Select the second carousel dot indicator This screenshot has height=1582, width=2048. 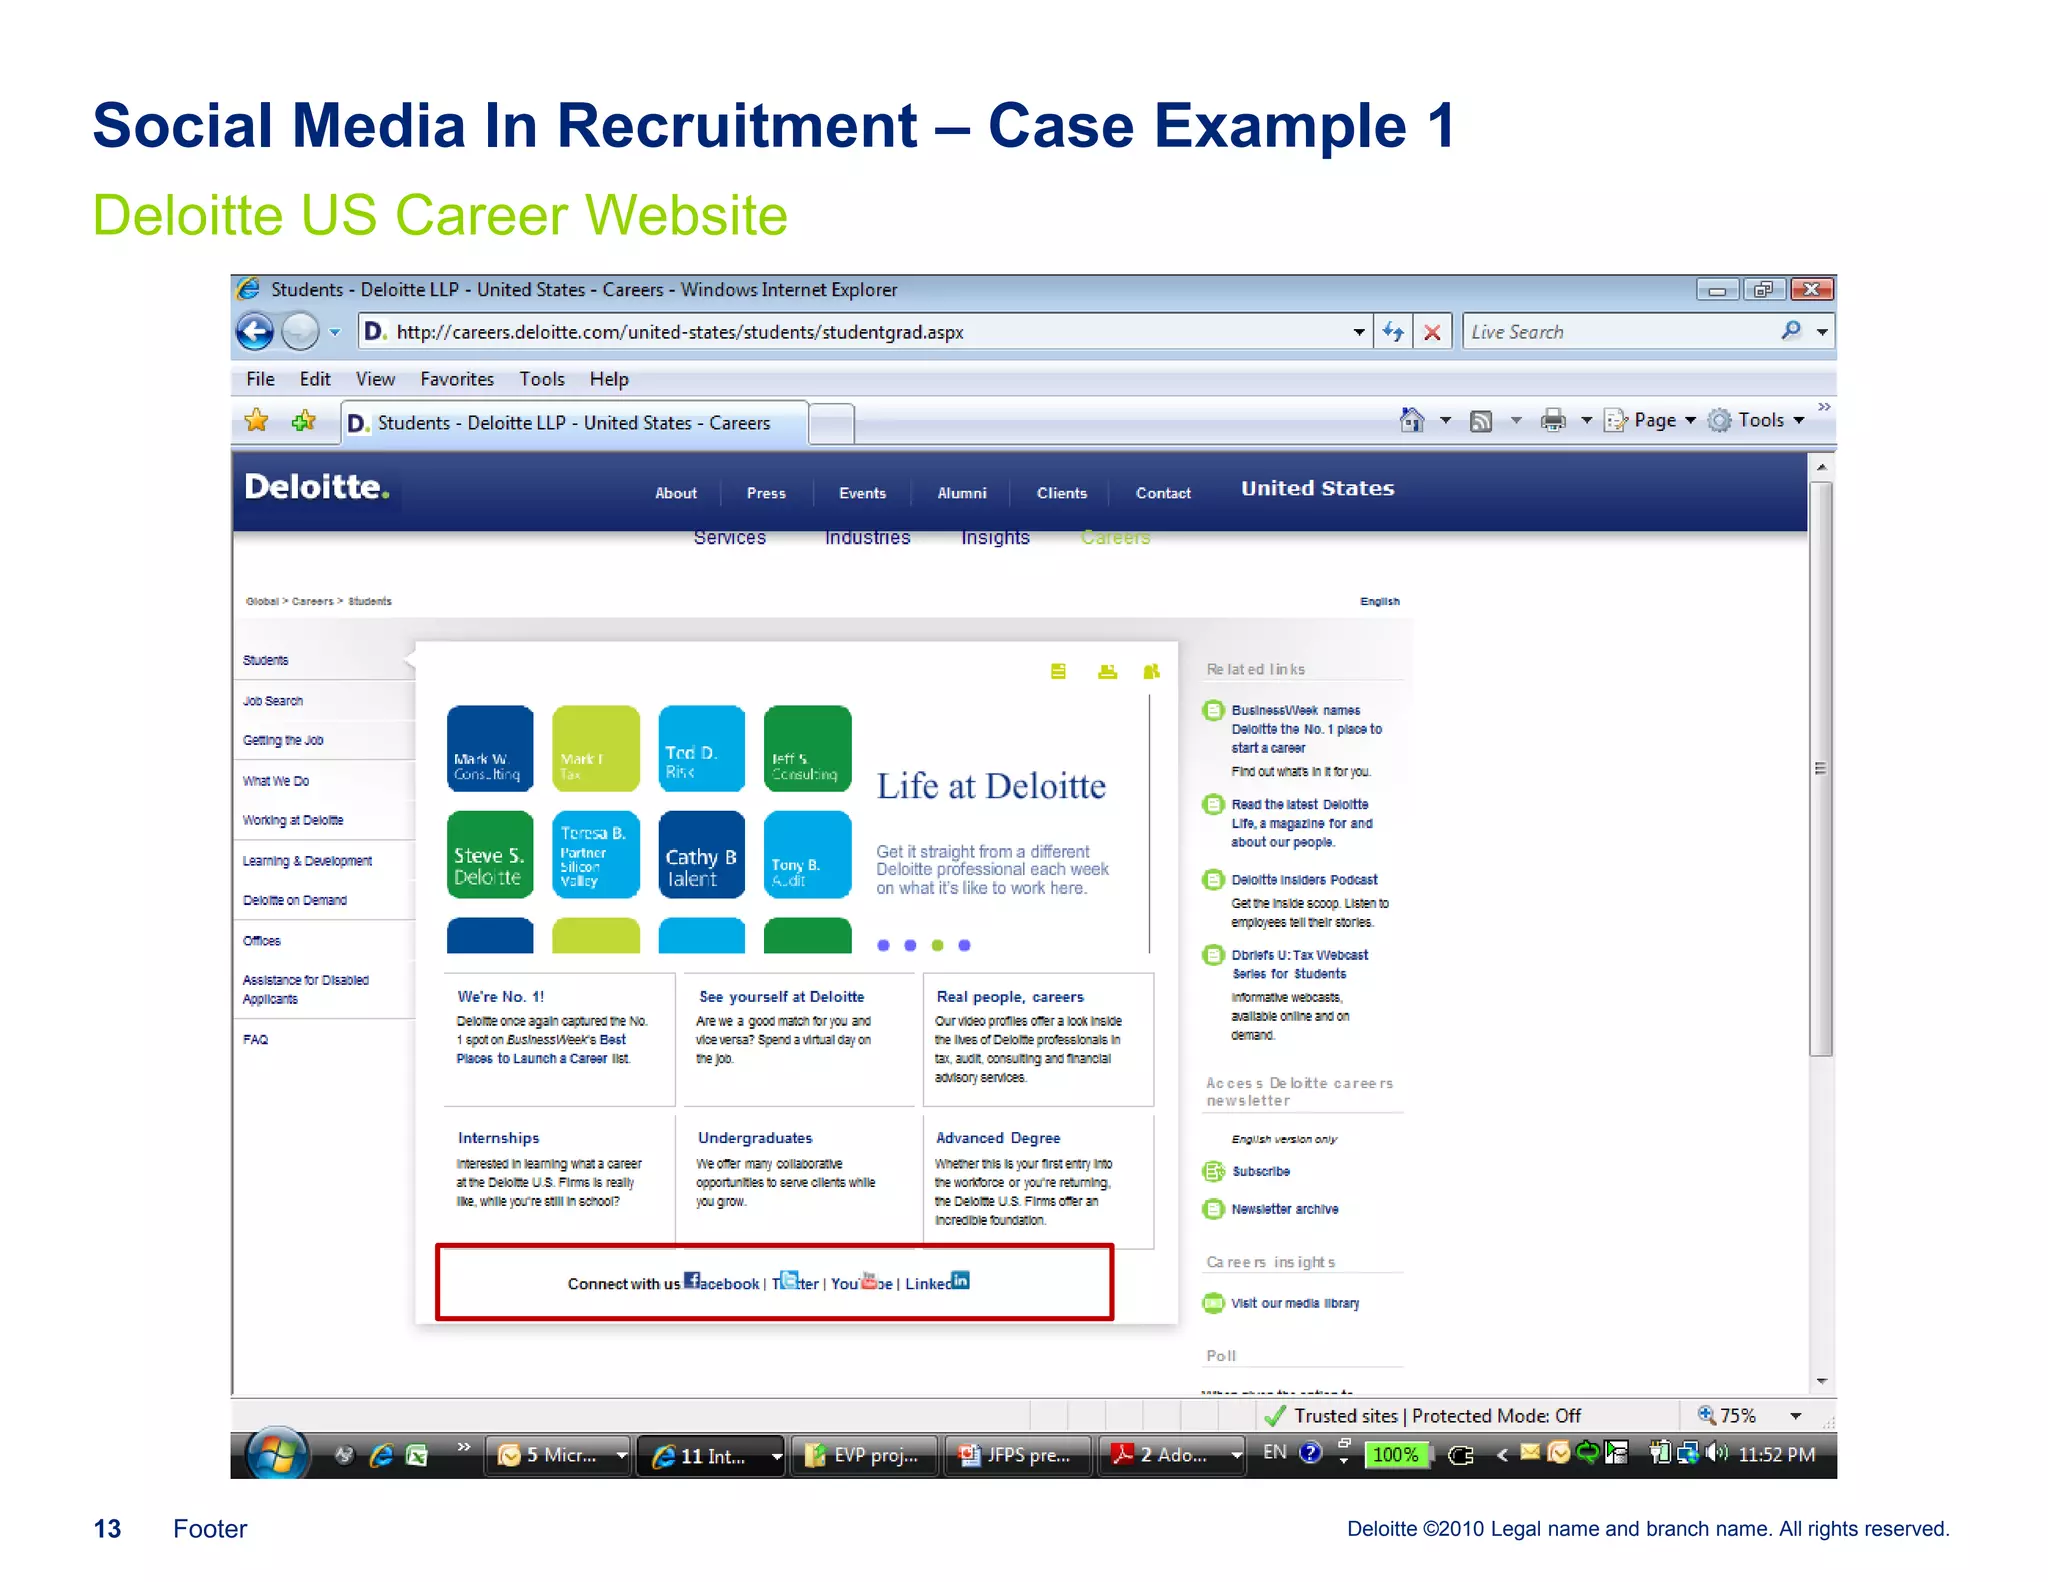tap(910, 945)
